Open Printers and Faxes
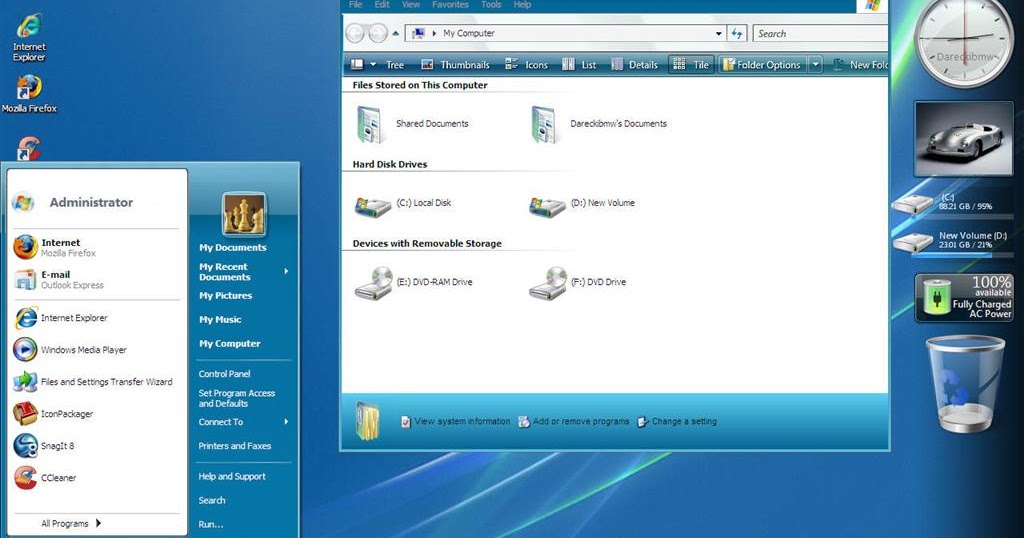1024x538 pixels. (x=234, y=446)
